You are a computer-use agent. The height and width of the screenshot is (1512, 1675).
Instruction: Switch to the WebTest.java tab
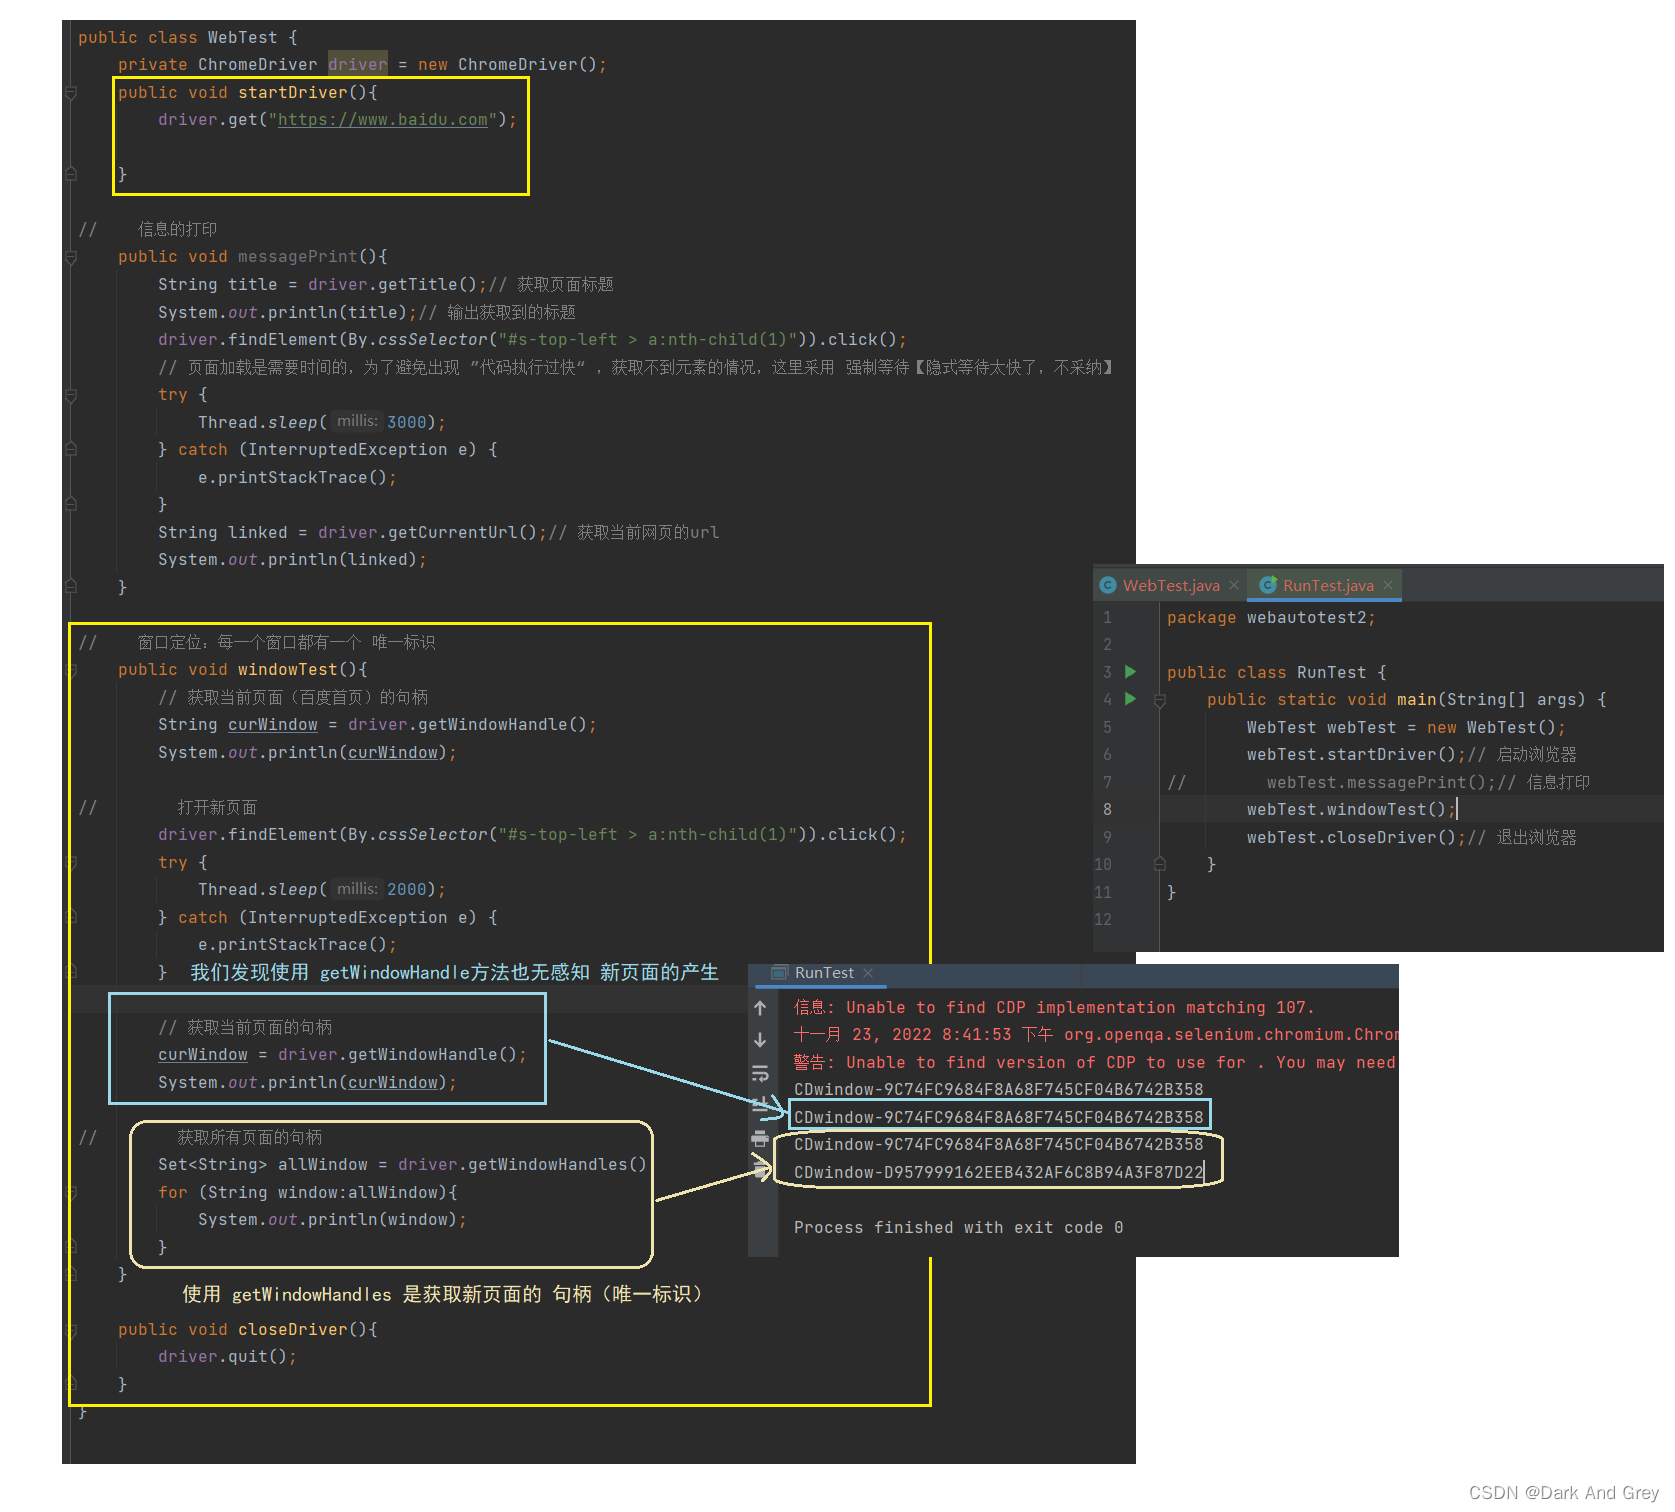tap(1171, 585)
